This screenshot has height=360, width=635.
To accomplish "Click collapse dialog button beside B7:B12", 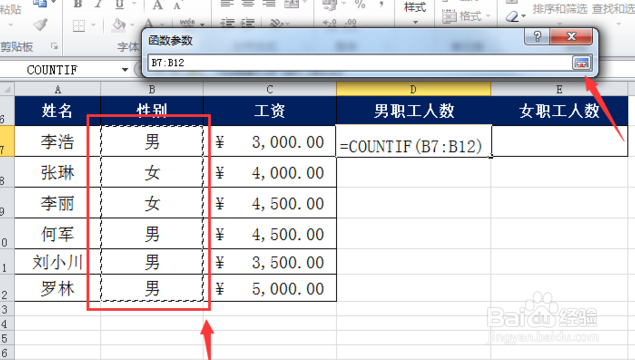I will coord(581,63).
